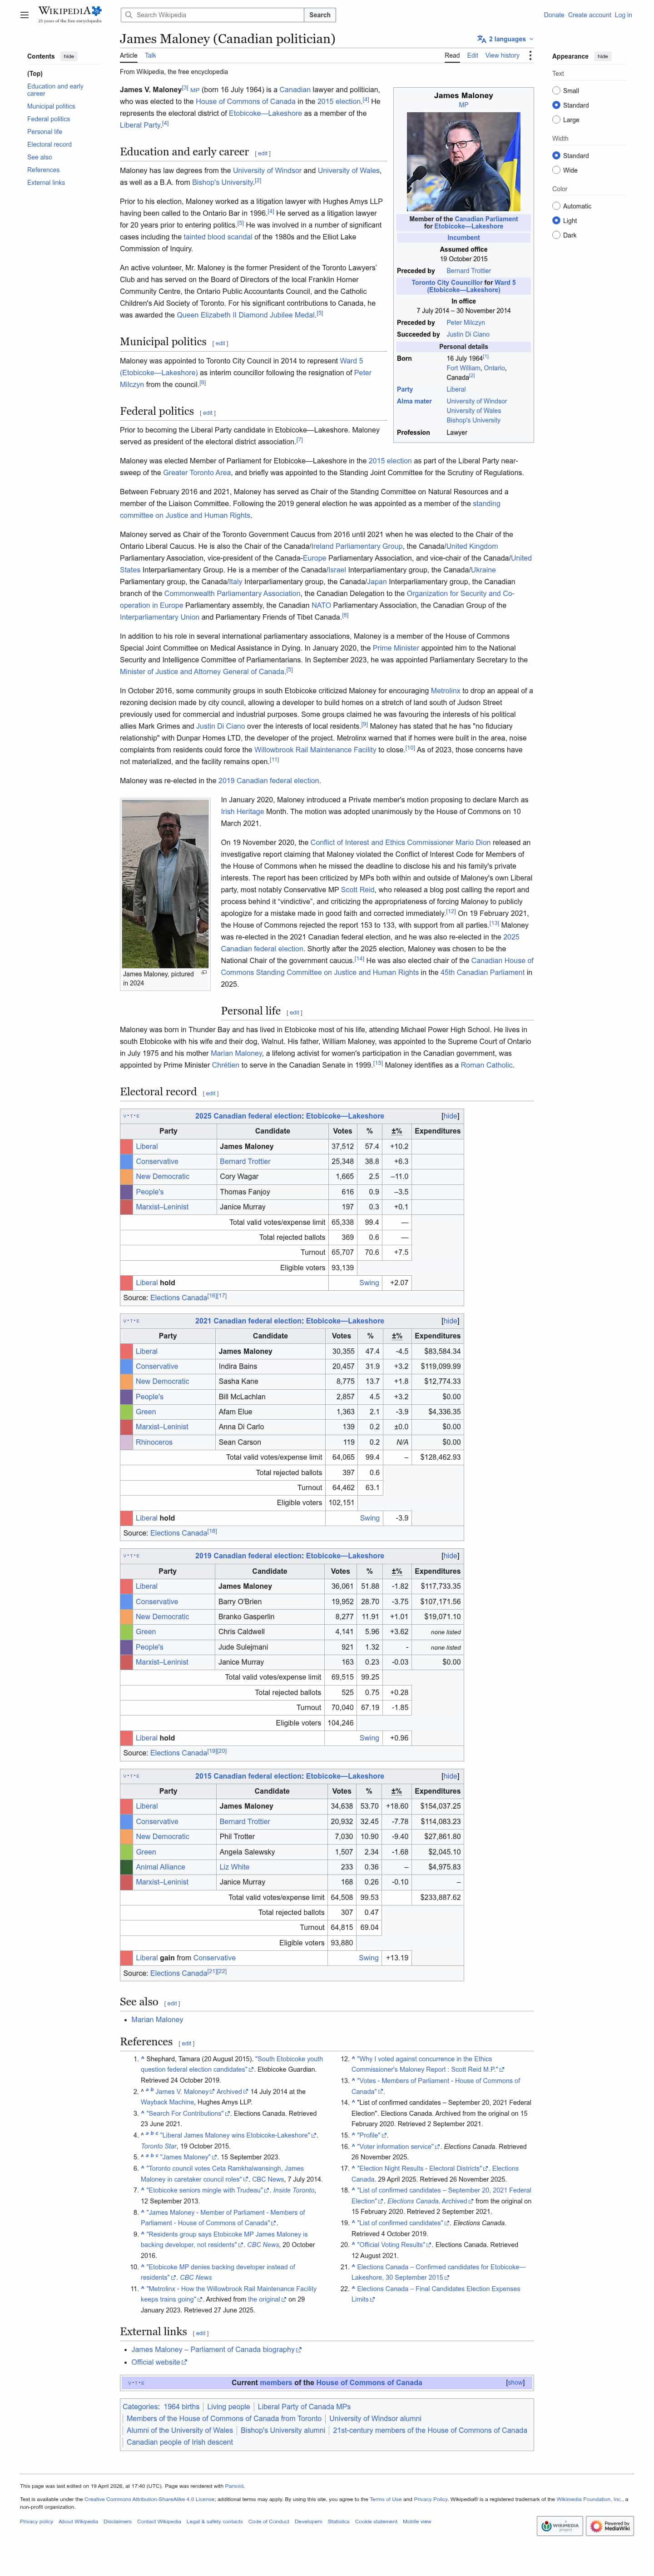Open the main menu hamburger icon
654x2576 pixels.
25,15
